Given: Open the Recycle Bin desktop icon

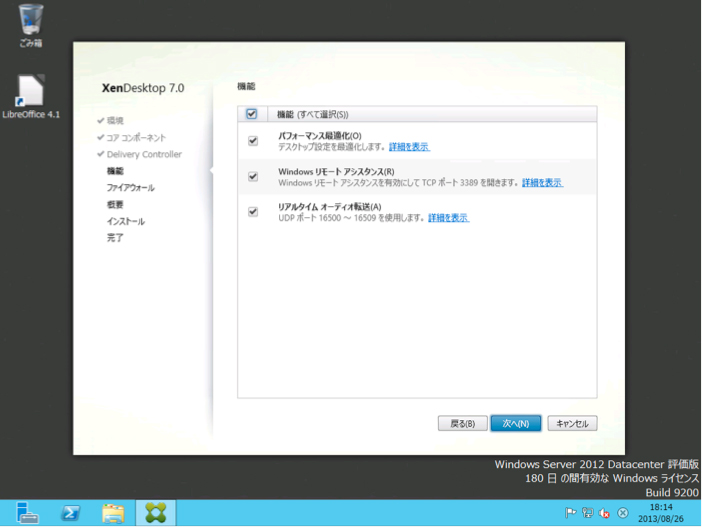Looking at the screenshot, I should tap(30, 25).
